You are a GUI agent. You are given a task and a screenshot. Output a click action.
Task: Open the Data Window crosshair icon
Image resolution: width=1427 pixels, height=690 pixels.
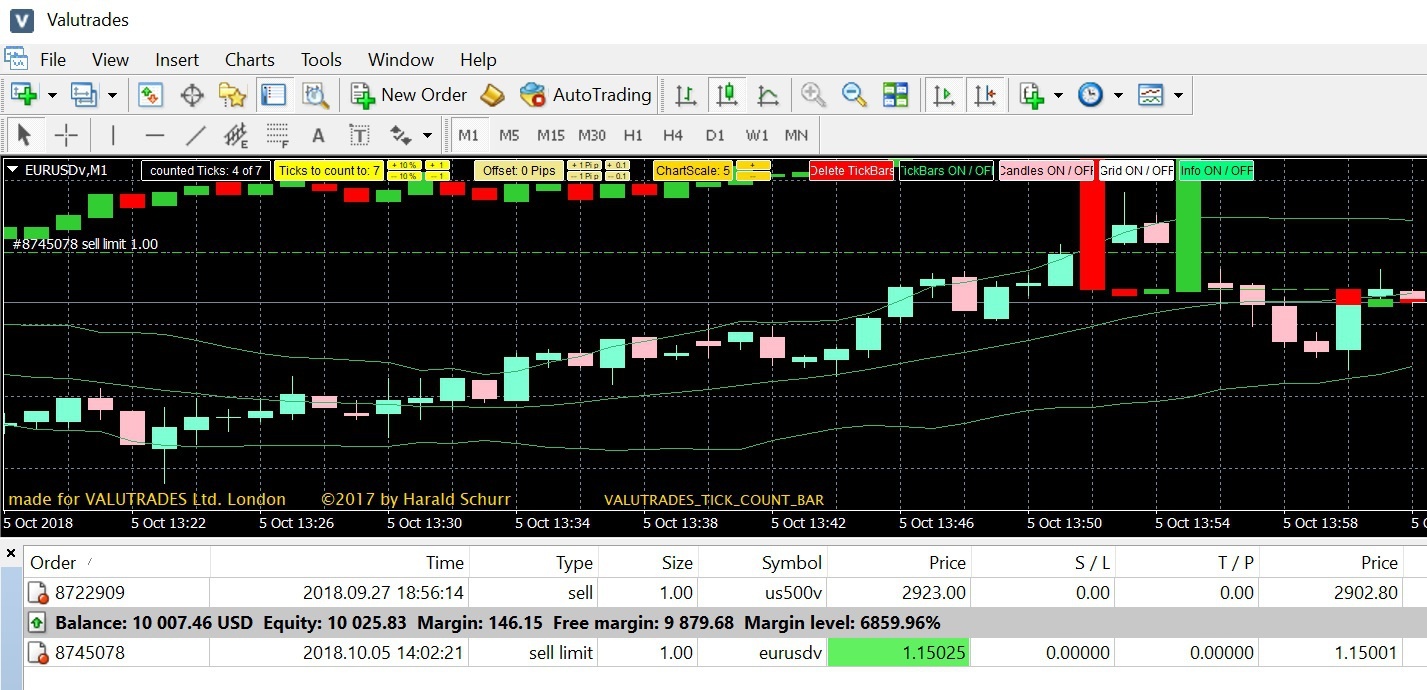click(191, 95)
